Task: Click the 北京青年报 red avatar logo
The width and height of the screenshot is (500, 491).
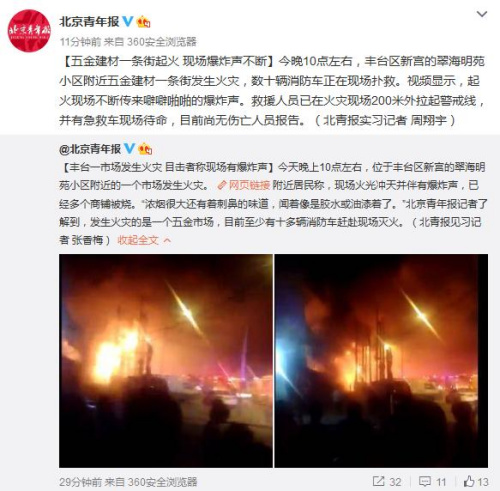Action: point(29,31)
